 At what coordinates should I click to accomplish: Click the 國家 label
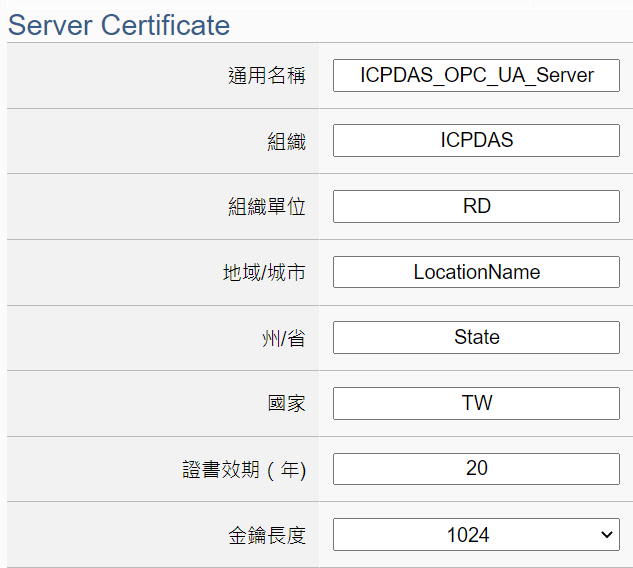(287, 404)
